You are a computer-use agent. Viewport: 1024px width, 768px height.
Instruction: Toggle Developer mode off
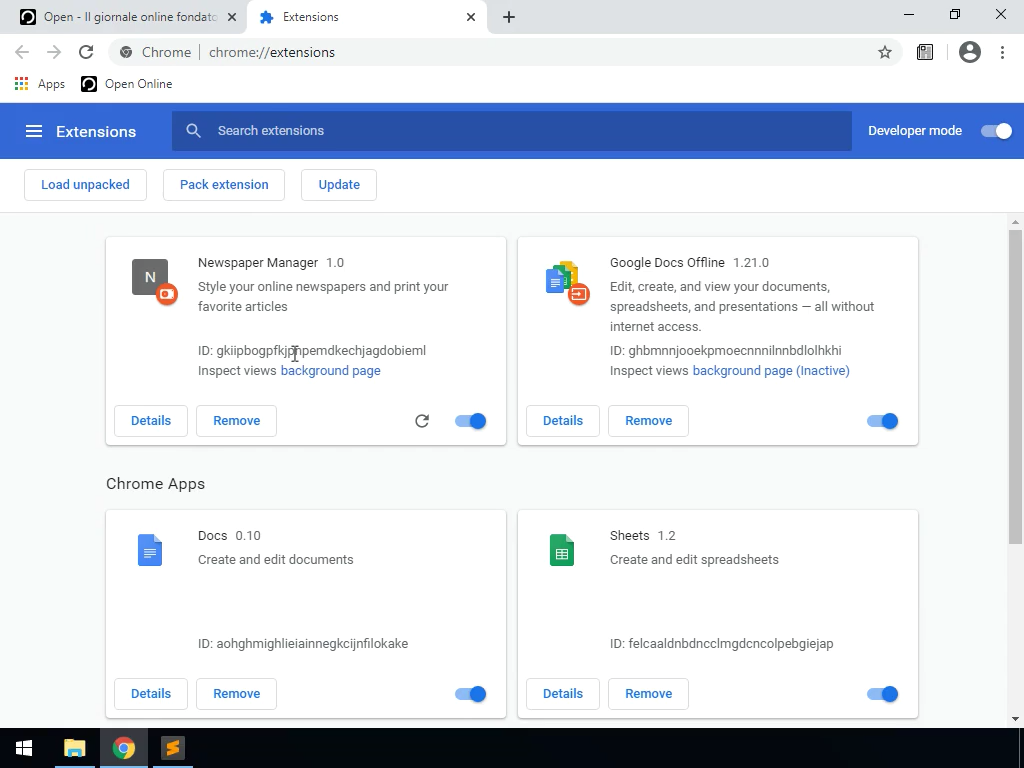click(997, 131)
